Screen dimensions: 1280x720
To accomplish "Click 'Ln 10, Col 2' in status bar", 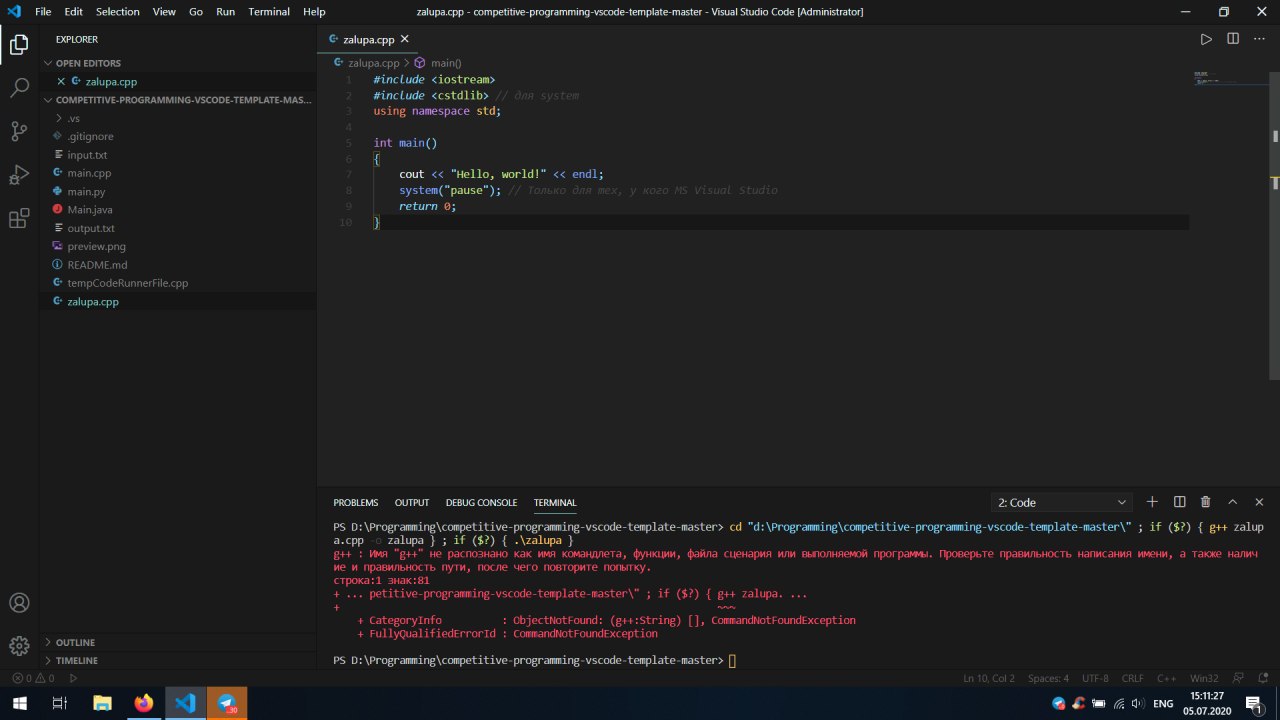I will 989,678.
